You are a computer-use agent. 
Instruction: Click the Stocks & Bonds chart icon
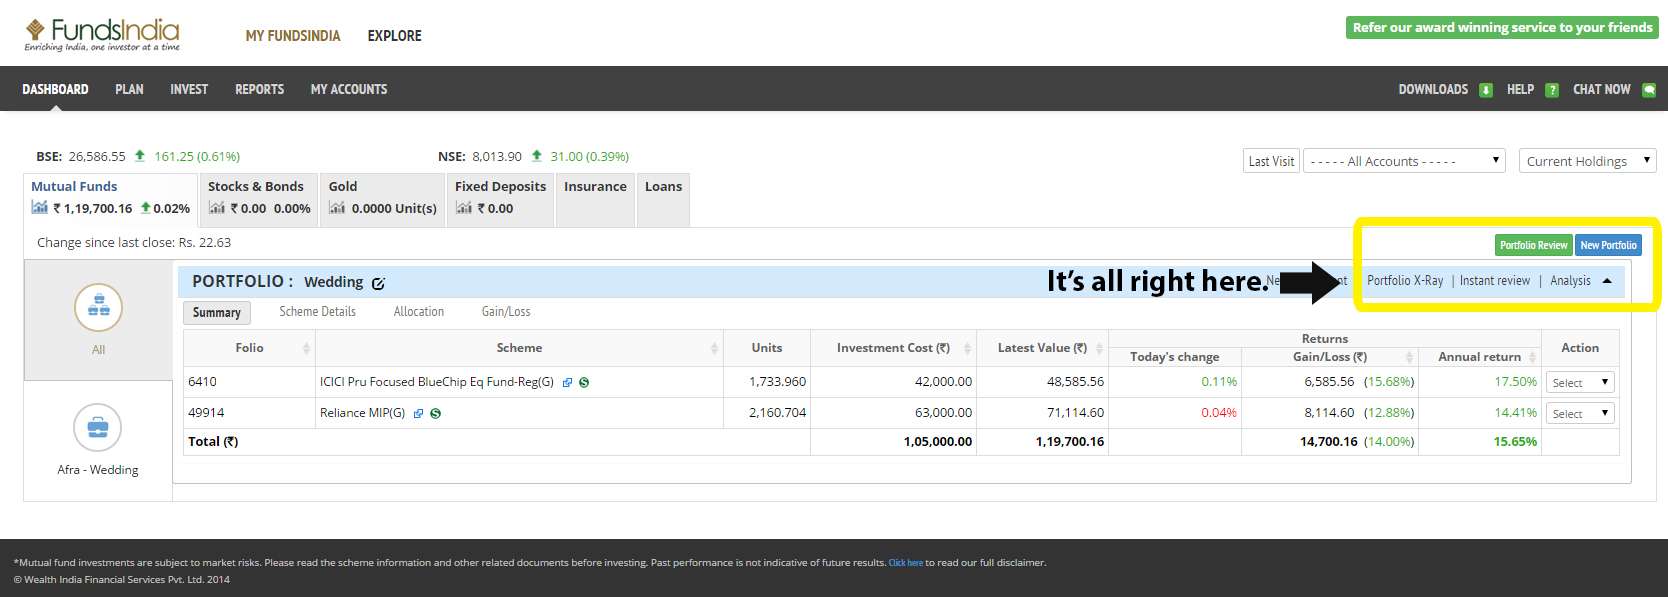click(x=217, y=208)
